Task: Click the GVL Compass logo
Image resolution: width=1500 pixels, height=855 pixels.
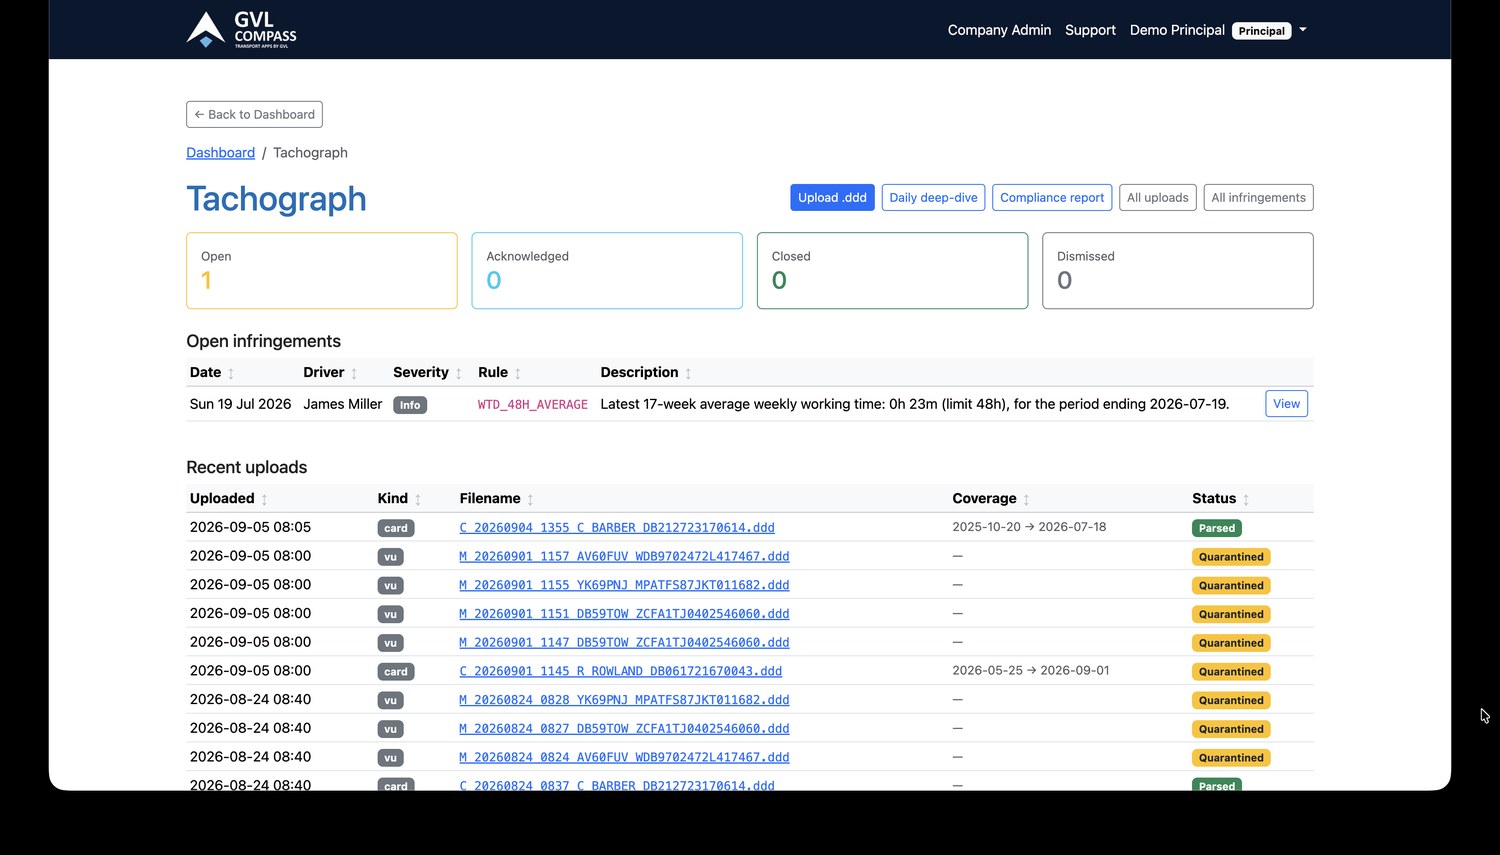Action: (241, 30)
